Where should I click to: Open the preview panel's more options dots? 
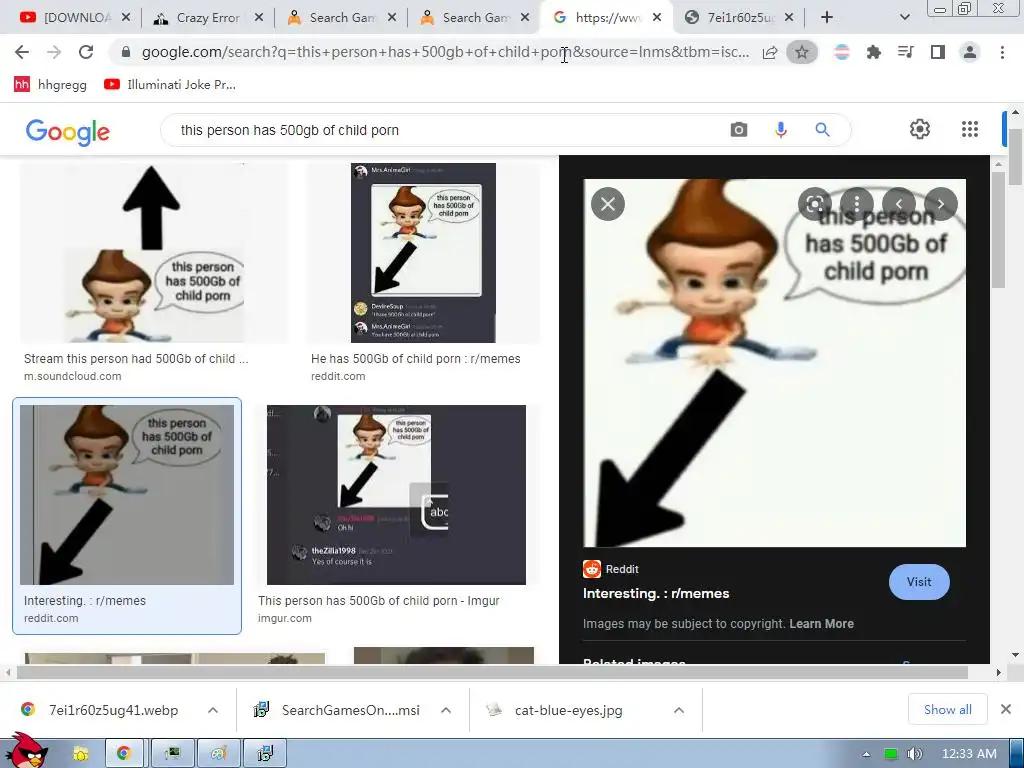[857, 204]
